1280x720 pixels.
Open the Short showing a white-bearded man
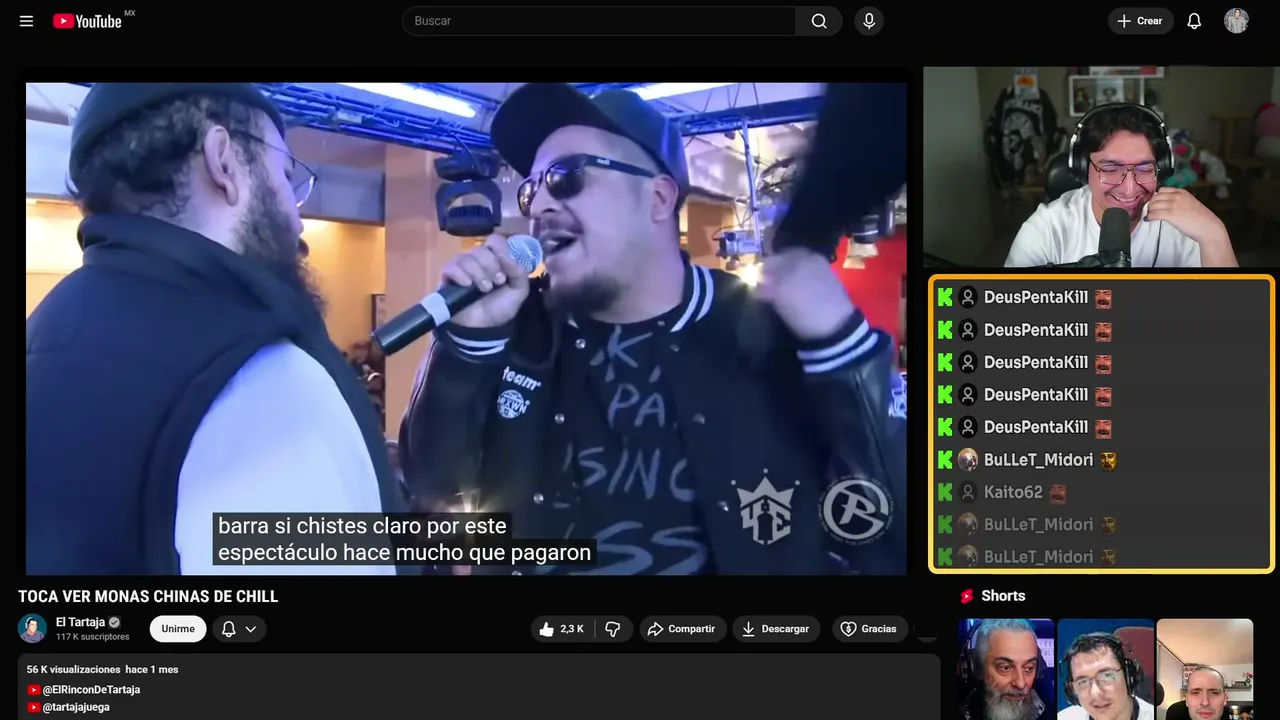pyautogui.click(x=1006, y=669)
